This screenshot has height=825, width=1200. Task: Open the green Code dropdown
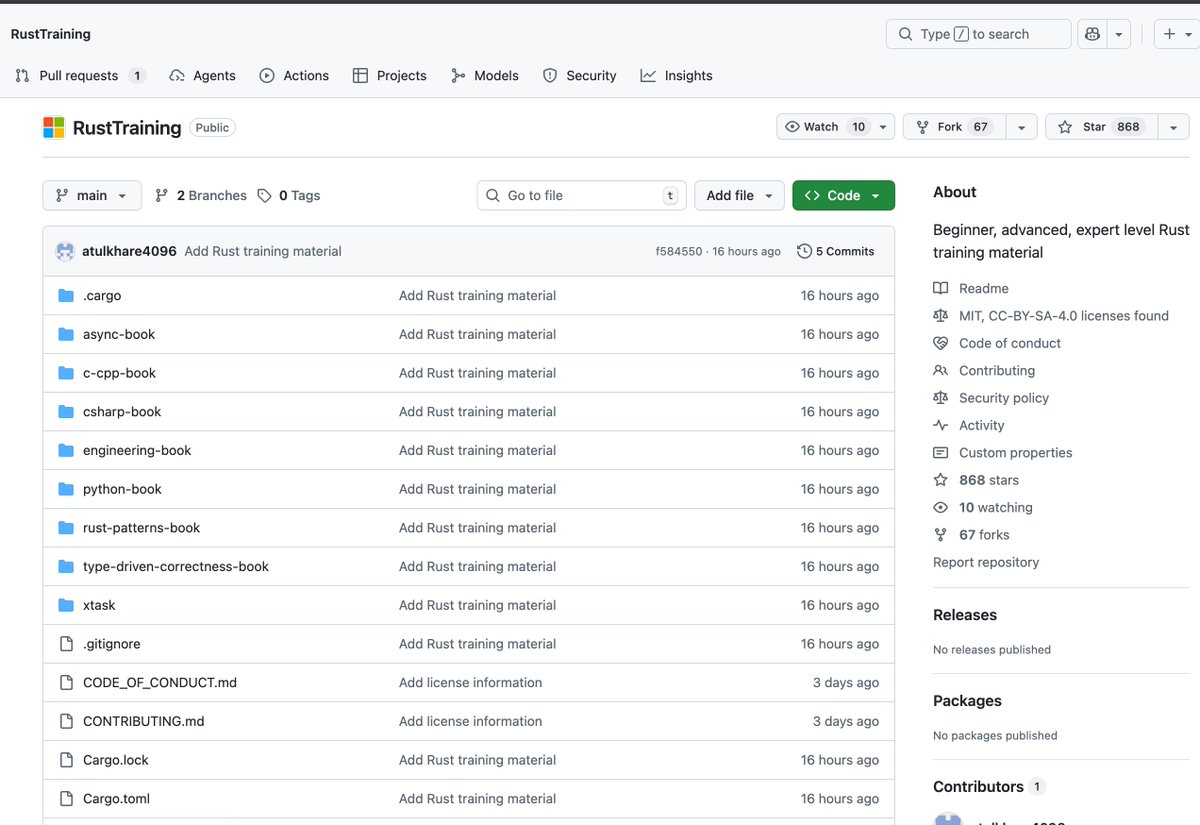(x=843, y=196)
